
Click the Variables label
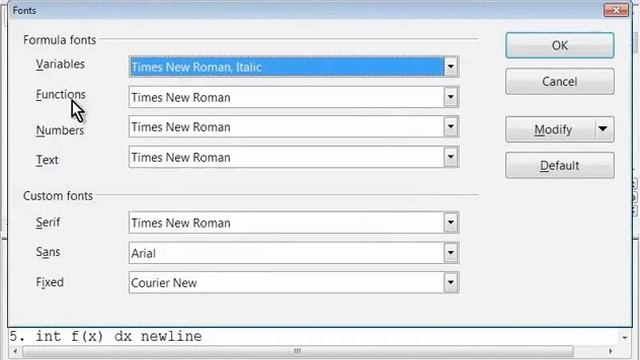tap(60, 64)
